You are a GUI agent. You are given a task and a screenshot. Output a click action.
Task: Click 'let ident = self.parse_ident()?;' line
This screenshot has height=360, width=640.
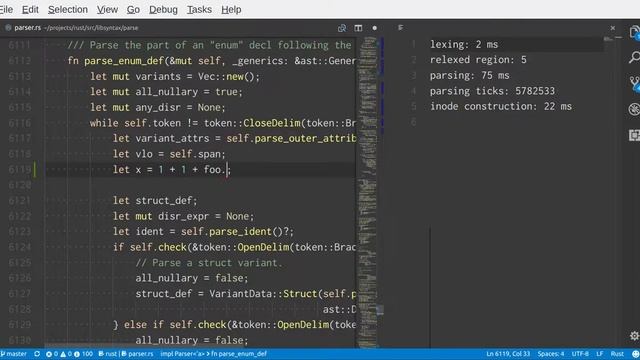click(x=203, y=231)
